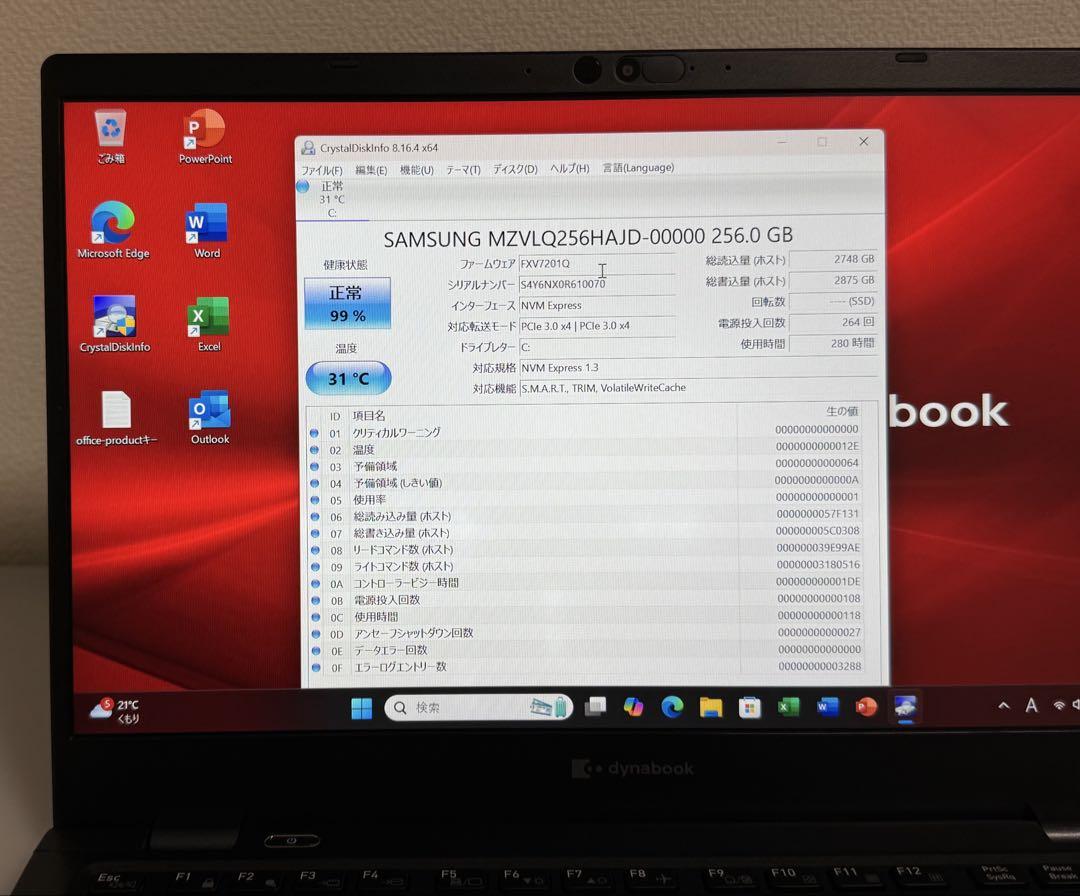Click the 総書込量 value 2875 GB
Screen dimensions: 1080x896
click(833, 280)
